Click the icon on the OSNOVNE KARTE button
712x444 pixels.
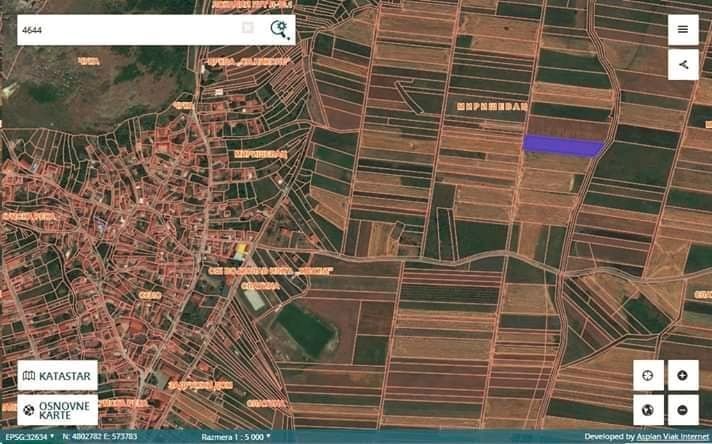tap(29, 410)
